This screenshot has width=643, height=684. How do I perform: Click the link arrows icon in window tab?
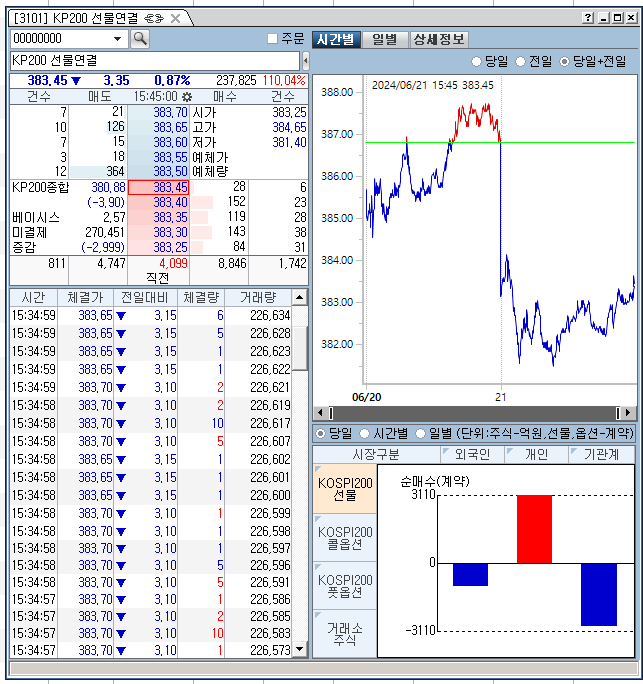[154, 18]
